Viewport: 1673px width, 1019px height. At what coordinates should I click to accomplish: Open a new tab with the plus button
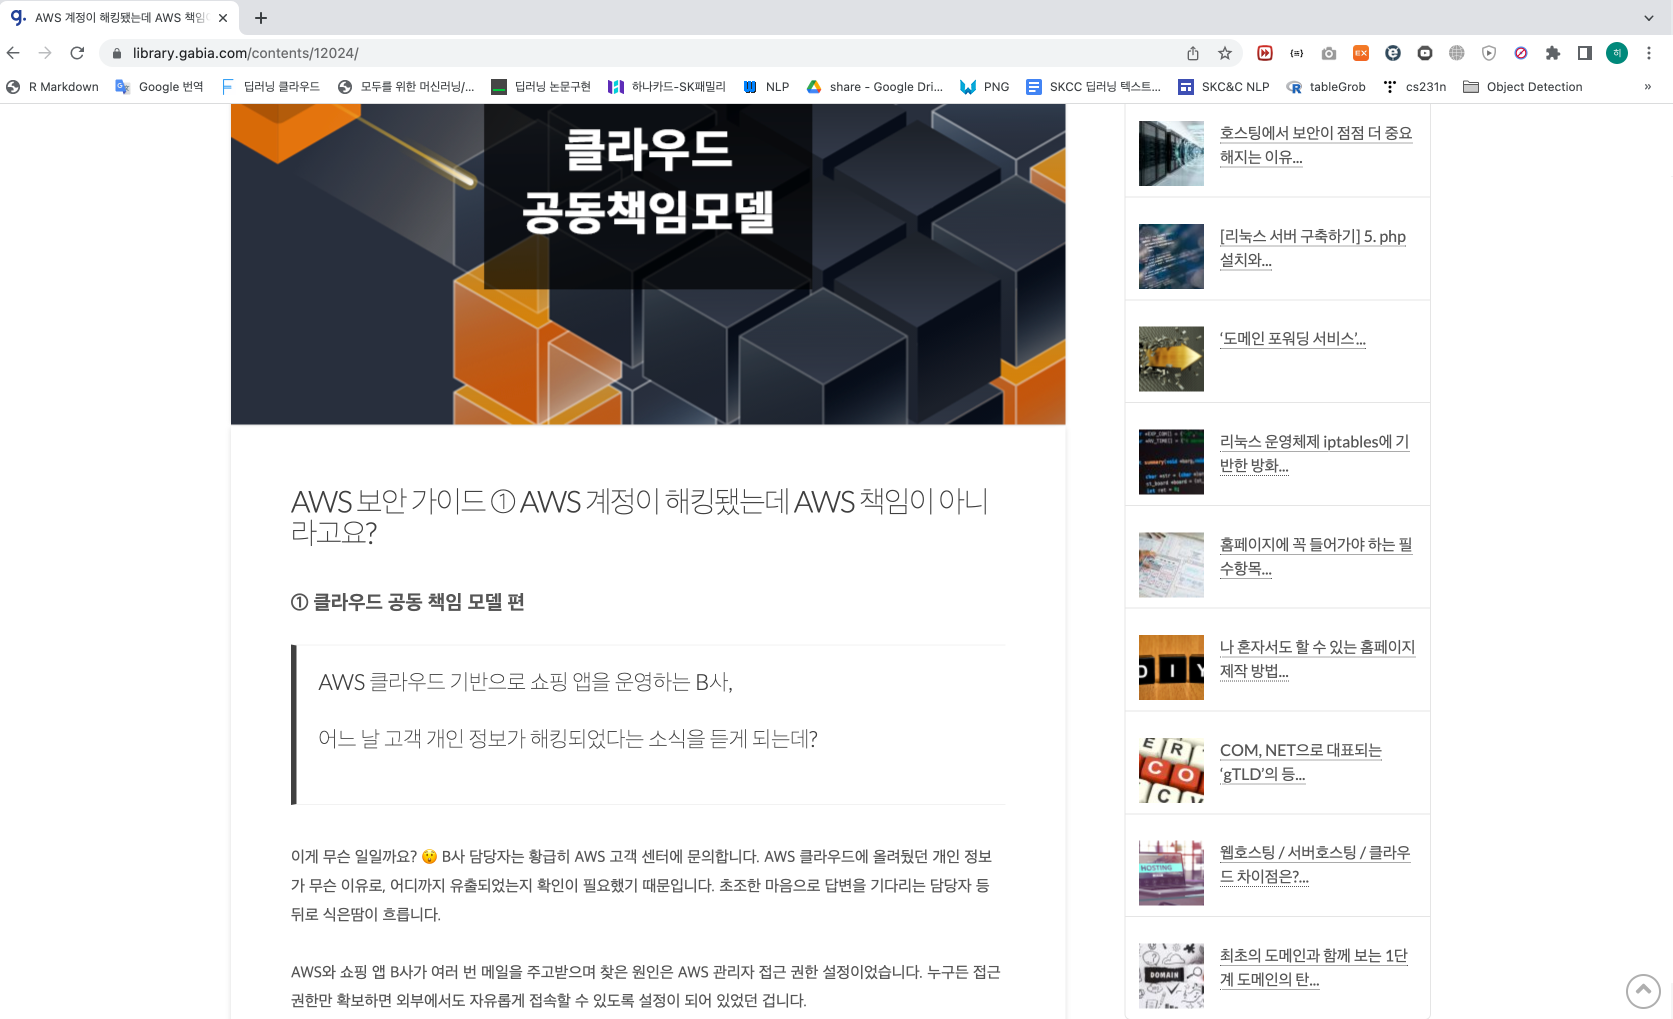click(x=261, y=18)
